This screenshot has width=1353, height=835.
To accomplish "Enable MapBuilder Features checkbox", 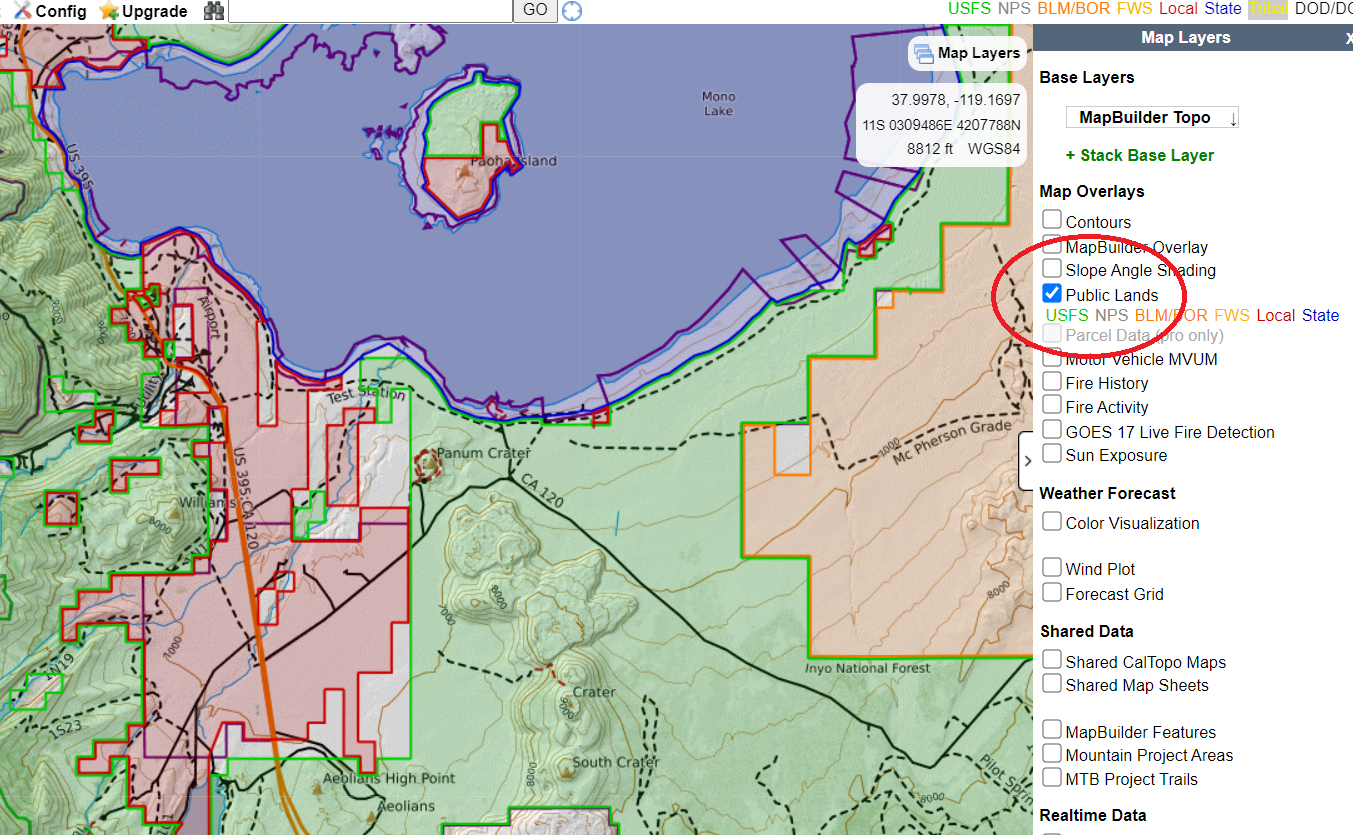I will click(x=1052, y=729).
